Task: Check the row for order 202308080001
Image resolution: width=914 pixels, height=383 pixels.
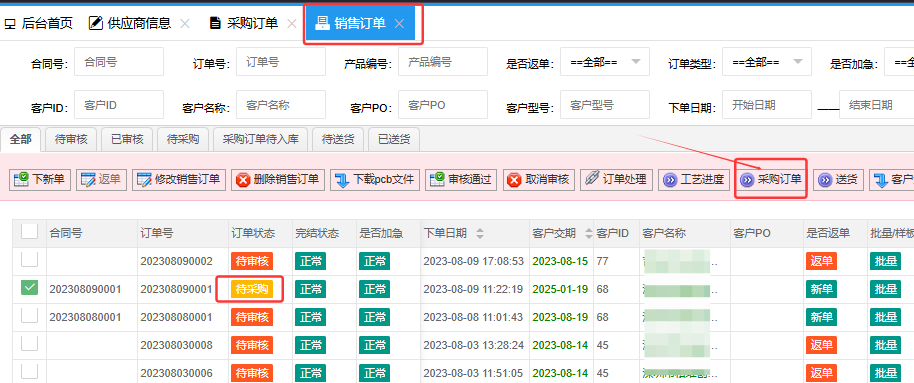Action: pyautogui.click(x=29, y=315)
